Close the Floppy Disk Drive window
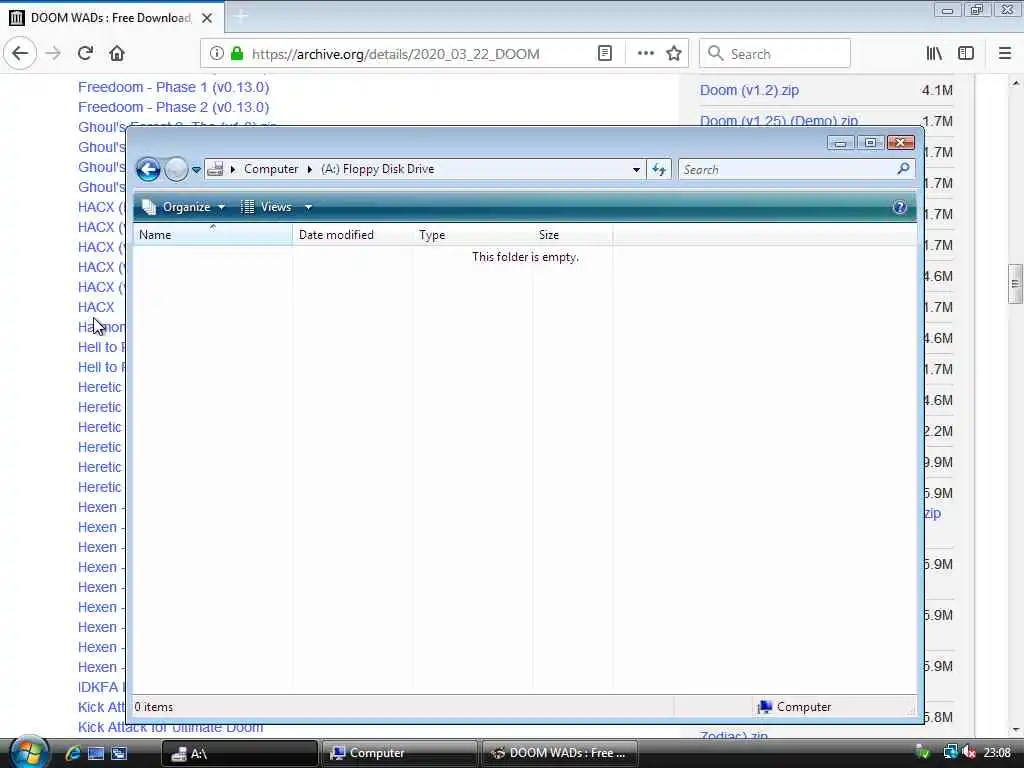Image resolution: width=1024 pixels, height=768 pixels. click(x=901, y=143)
